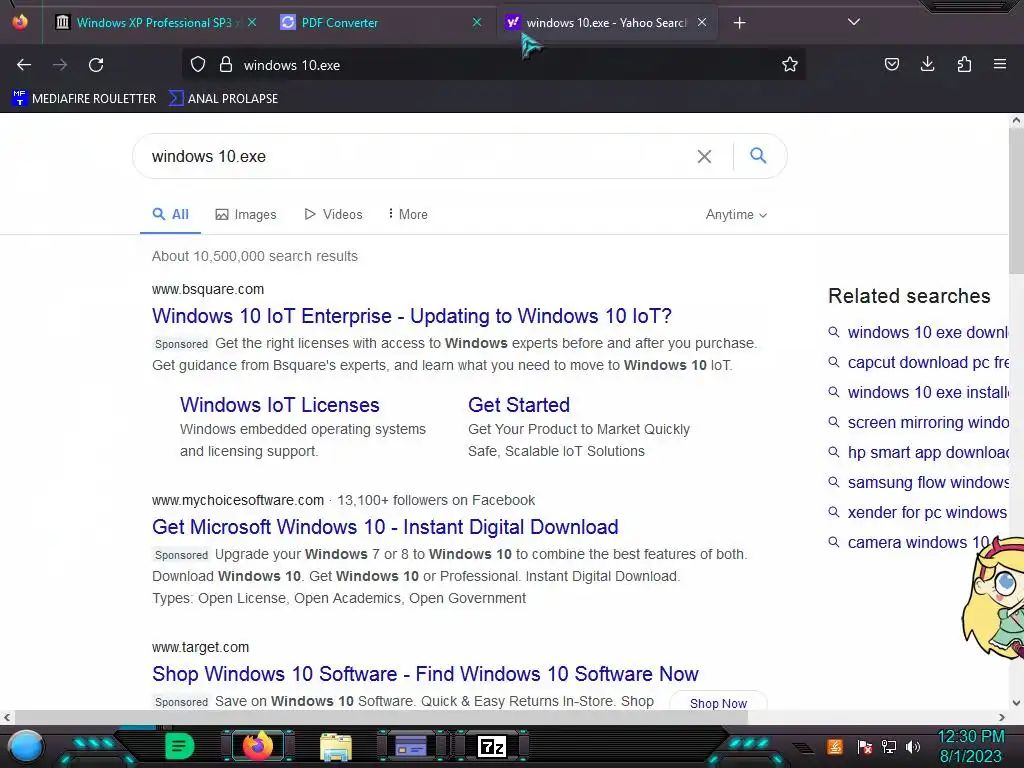Open Shop Windows 10 Software result
The height and width of the screenshot is (768, 1024).
(425, 674)
